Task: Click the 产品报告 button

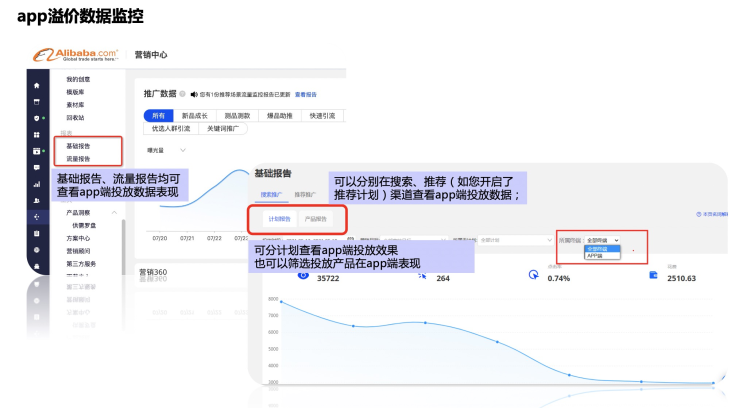Action: coord(315,218)
